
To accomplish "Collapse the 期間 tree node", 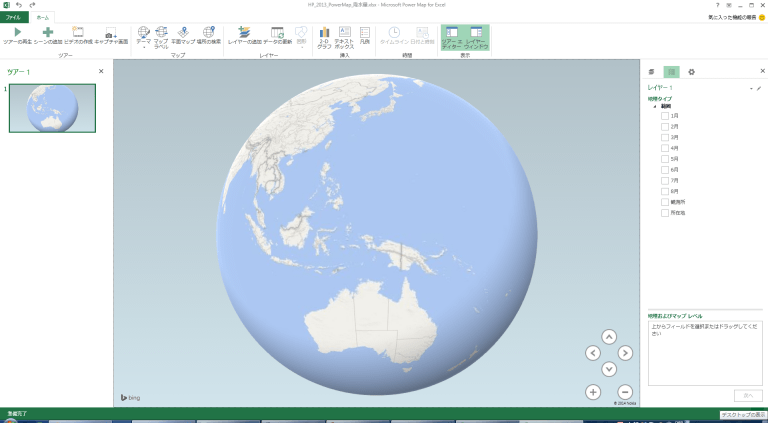I will (x=655, y=106).
